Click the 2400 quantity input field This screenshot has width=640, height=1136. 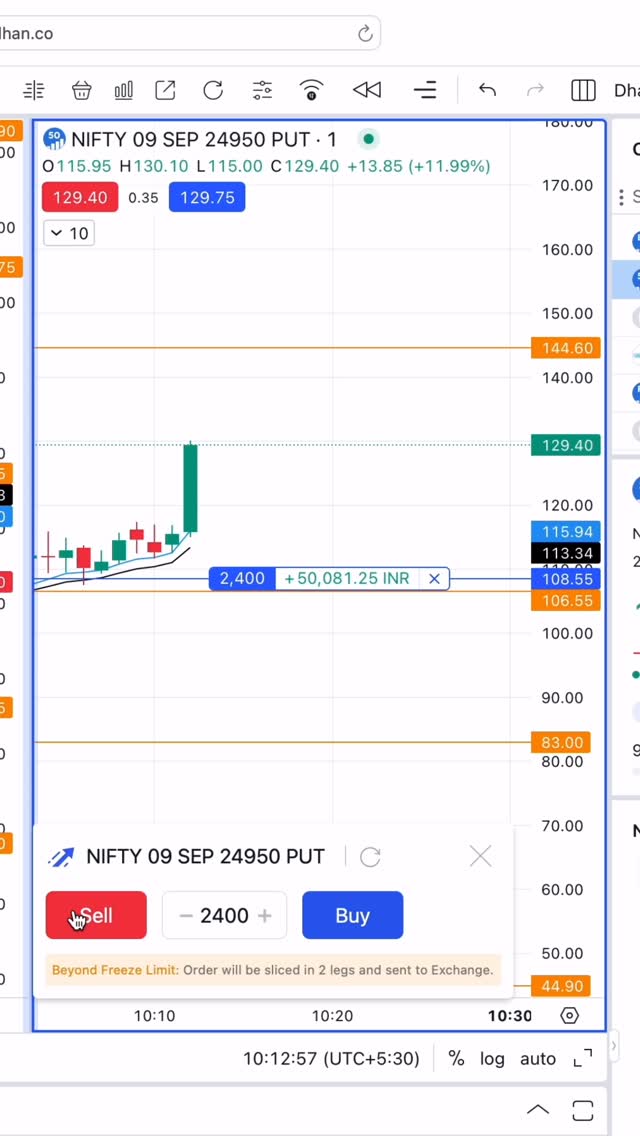pos(224,916)
